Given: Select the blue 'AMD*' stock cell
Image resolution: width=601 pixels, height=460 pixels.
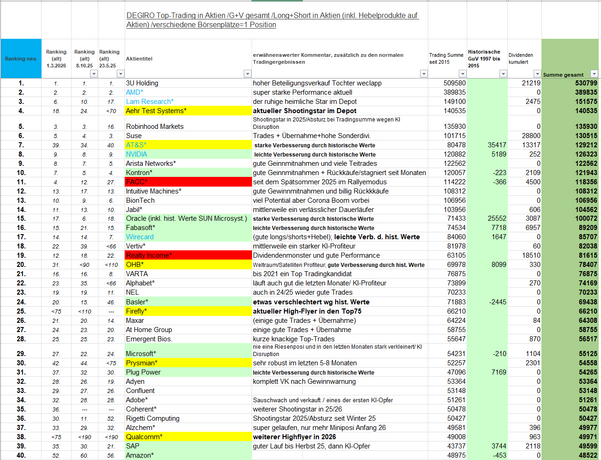Looking at the screenshot, I should (188, 92).
